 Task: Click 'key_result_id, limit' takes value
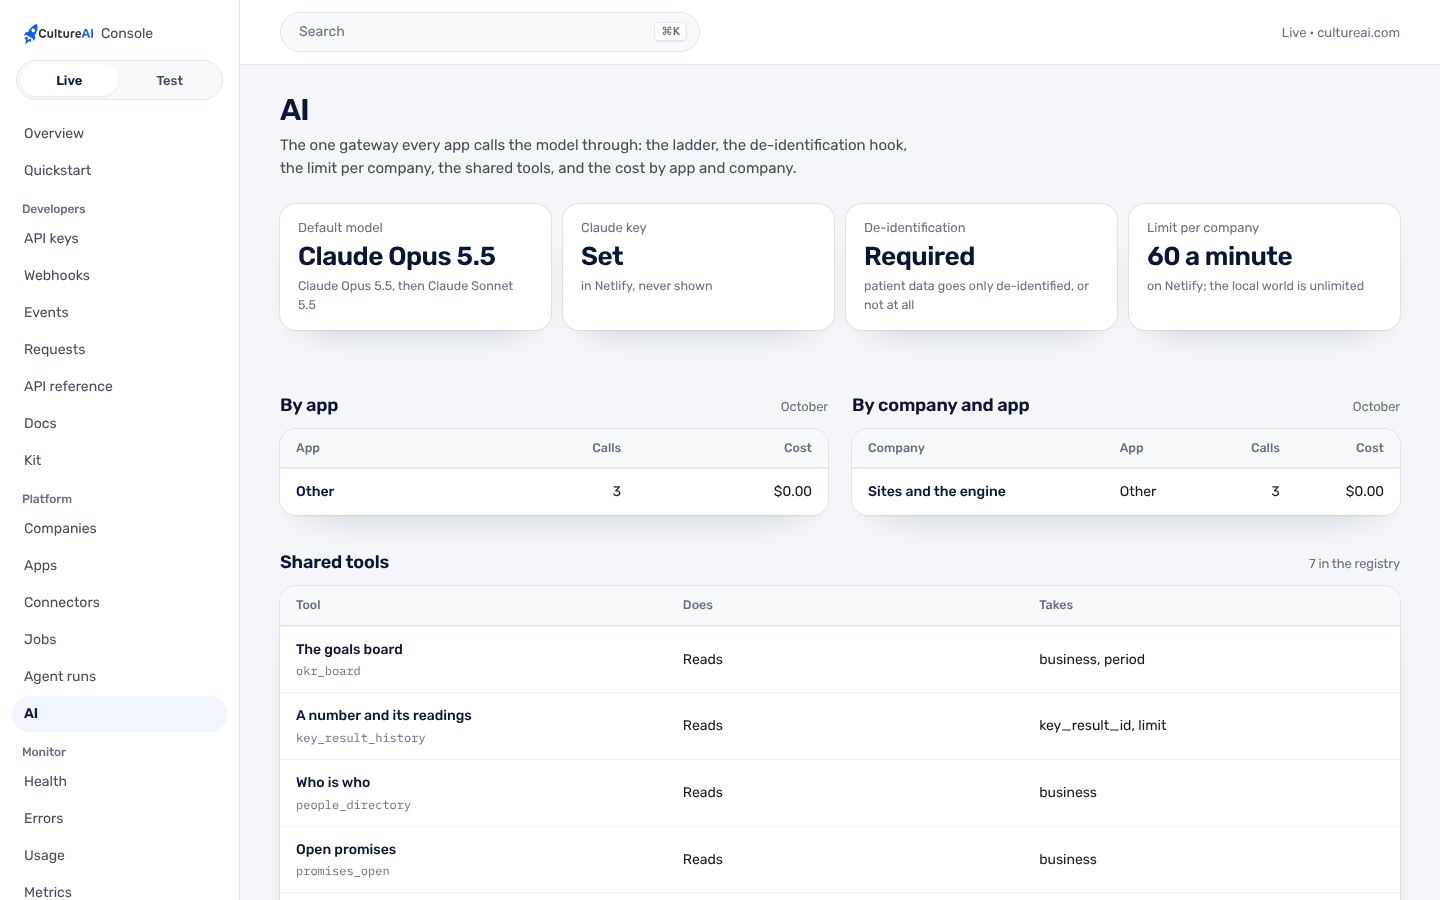click(1103, 725)
